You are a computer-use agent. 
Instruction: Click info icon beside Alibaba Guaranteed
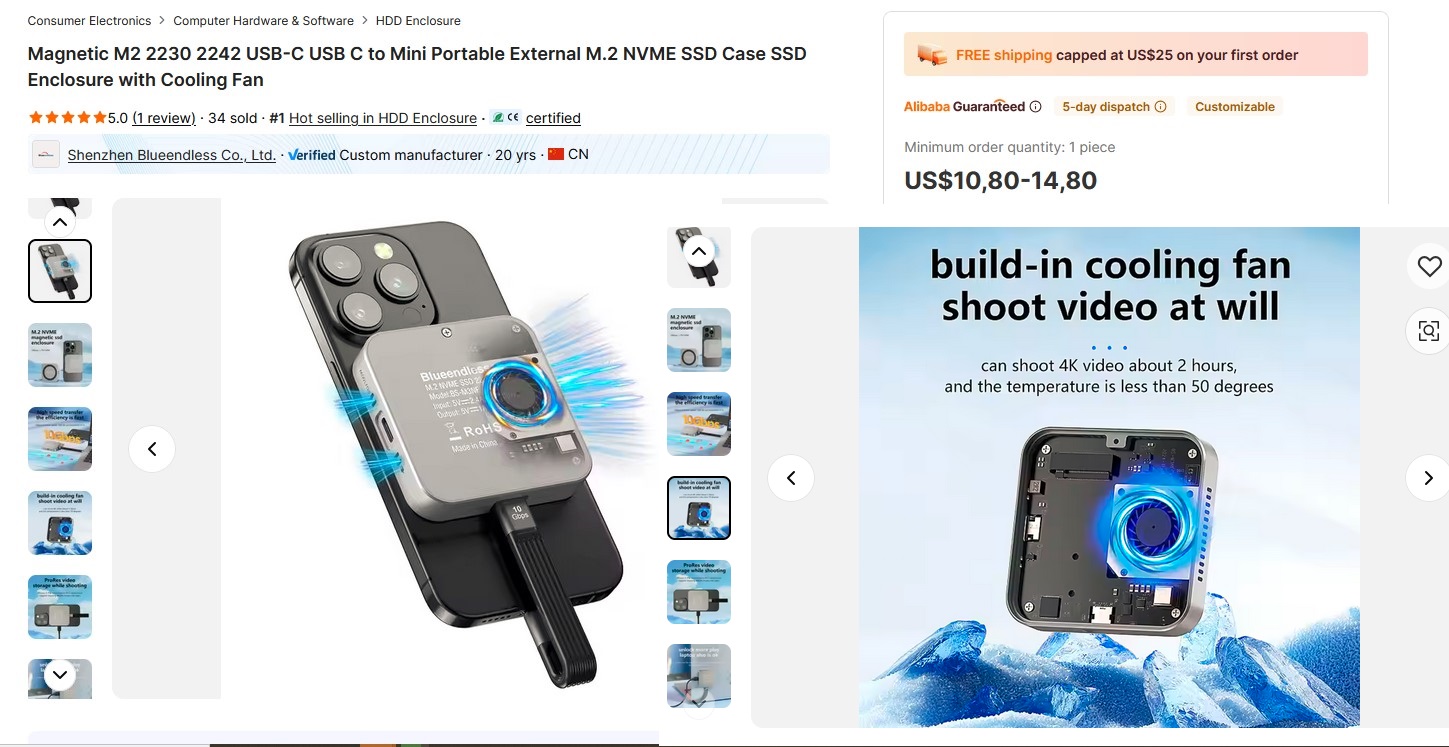coord(1035,107)
